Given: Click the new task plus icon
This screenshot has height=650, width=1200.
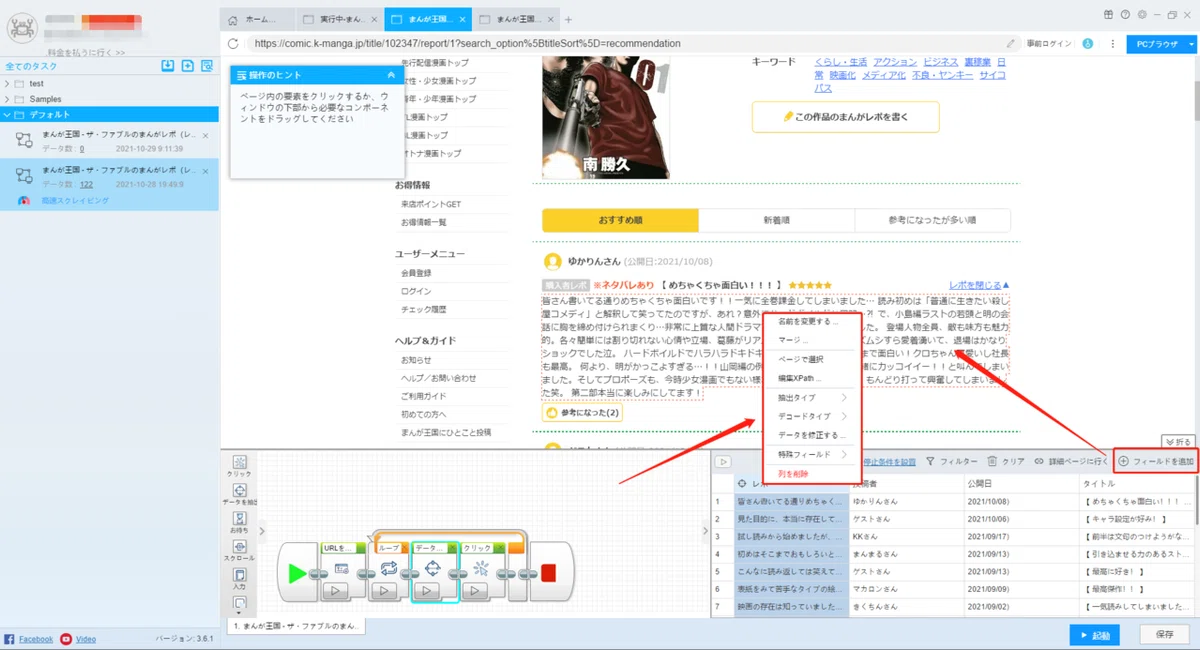Looking at the screenshot, I should click(187, 66).
